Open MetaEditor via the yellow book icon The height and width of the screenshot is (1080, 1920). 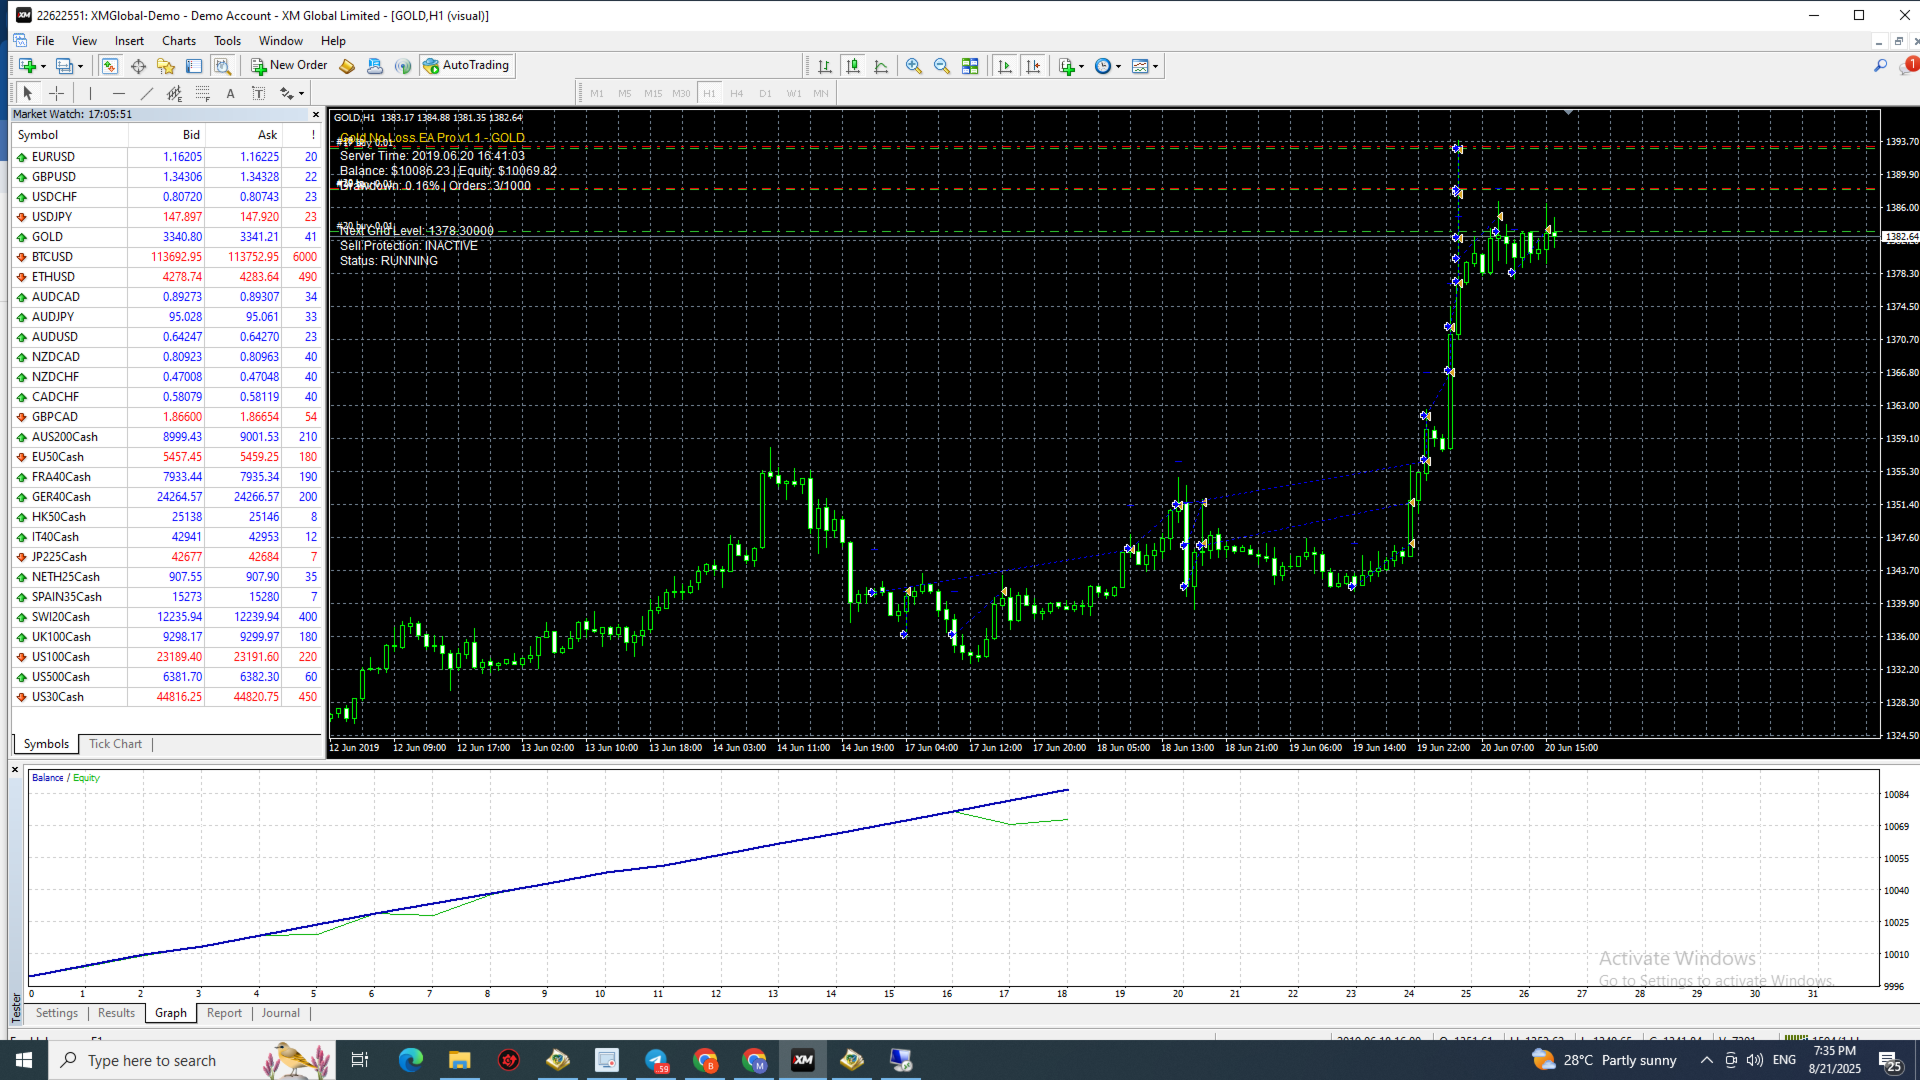[347, 66]
